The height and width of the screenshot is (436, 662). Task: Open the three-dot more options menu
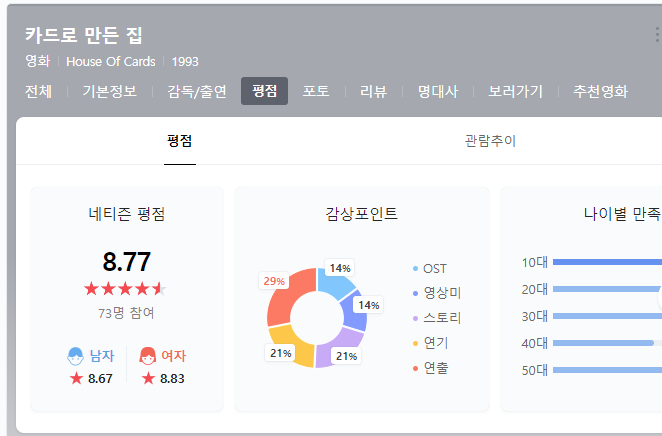657,35
